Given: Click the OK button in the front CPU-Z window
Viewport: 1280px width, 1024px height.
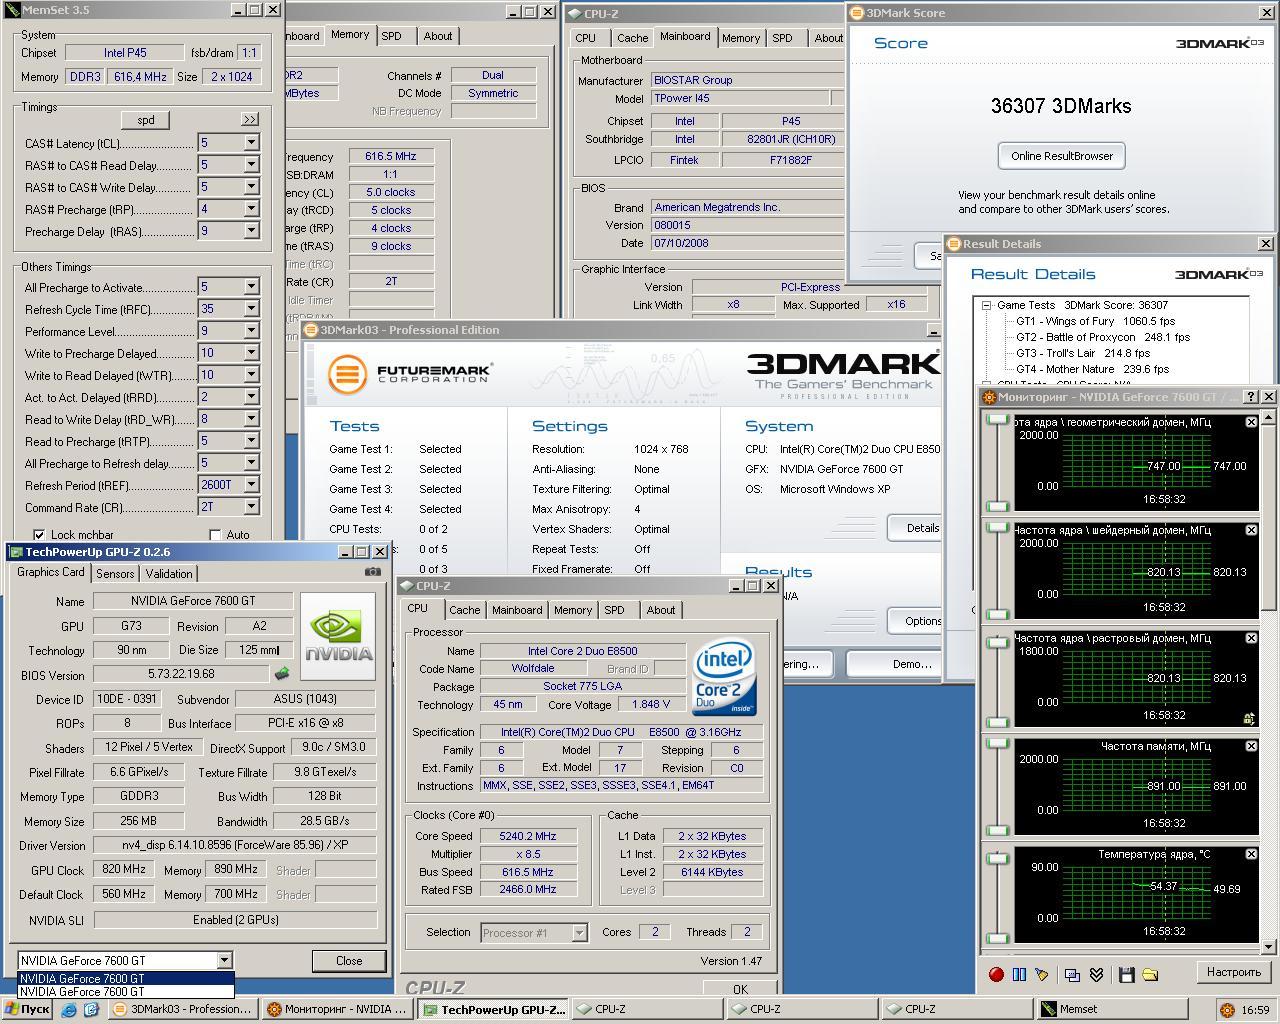Looking at the screenshot, I should (x=740, y=989).
